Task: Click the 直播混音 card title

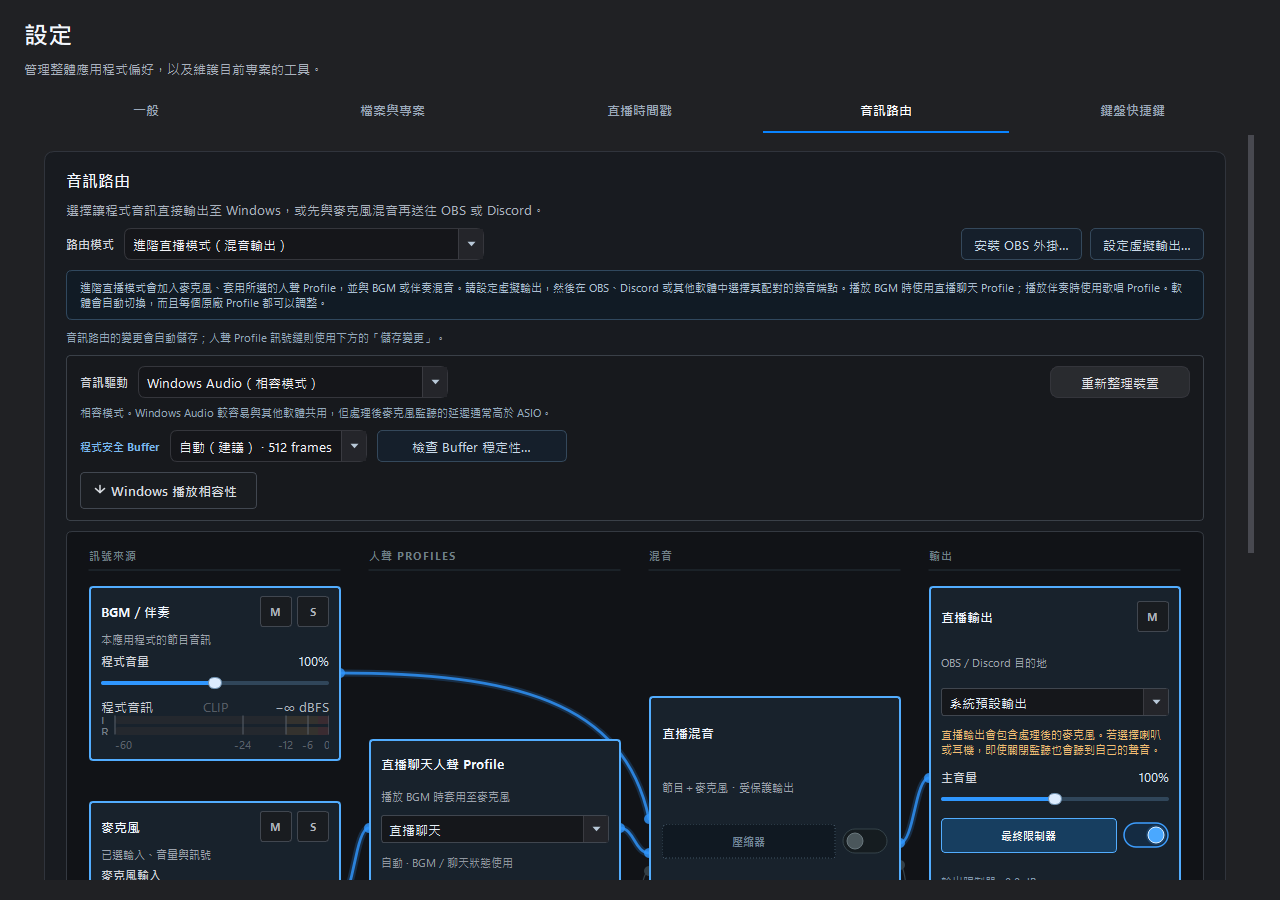Action: 688,734
